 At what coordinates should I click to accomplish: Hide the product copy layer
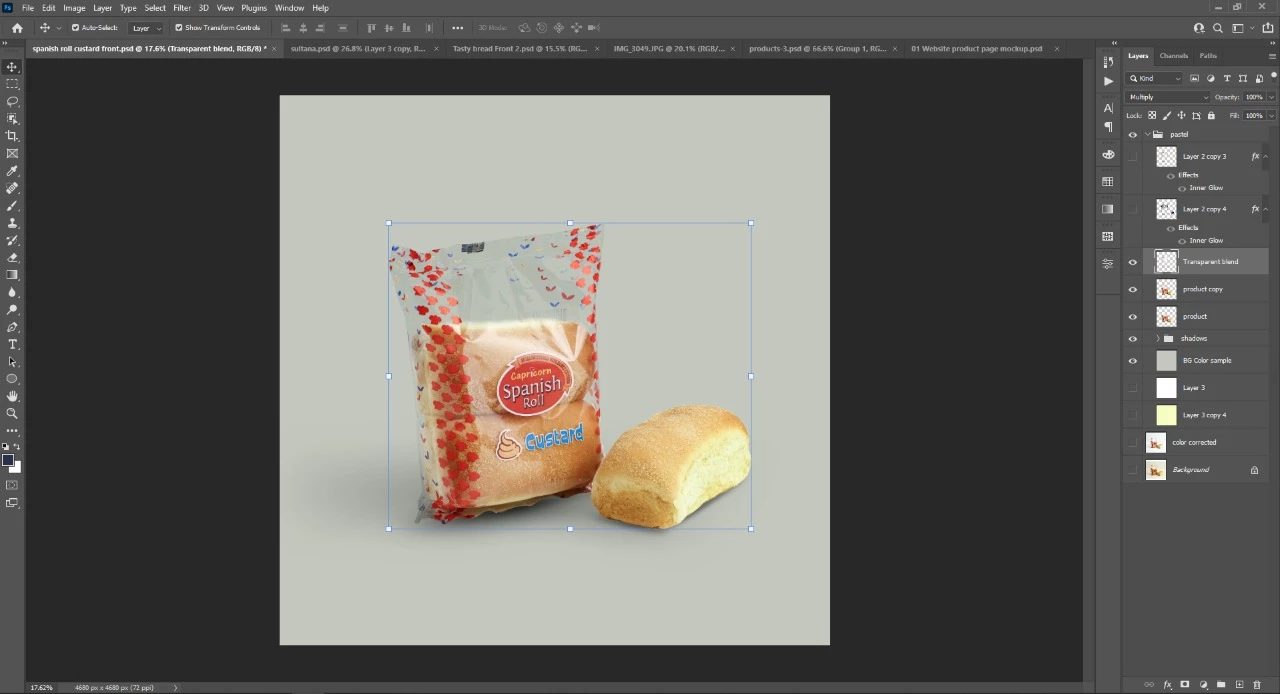click(1133, 289)
